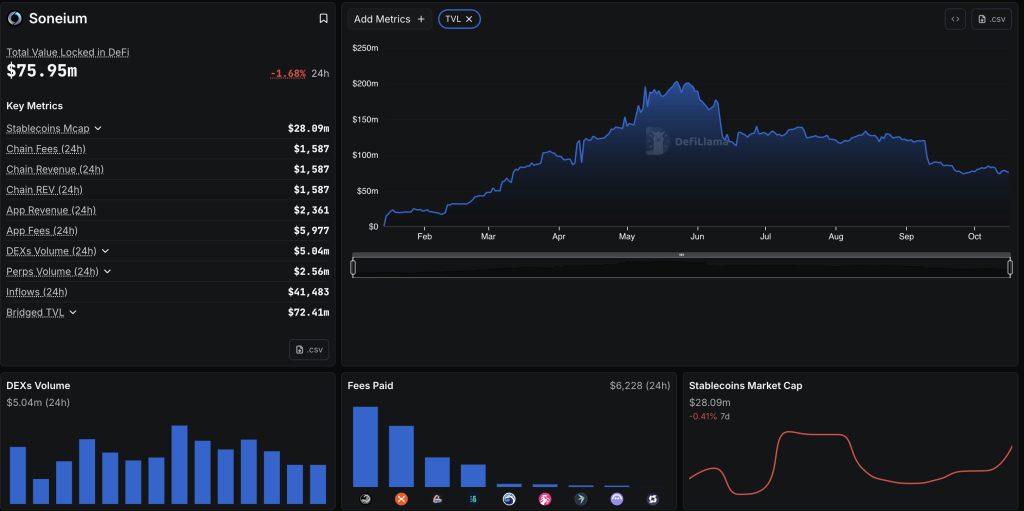Remove the TVL metric chip
The image size is (1024, 511).
coord(470,19)
